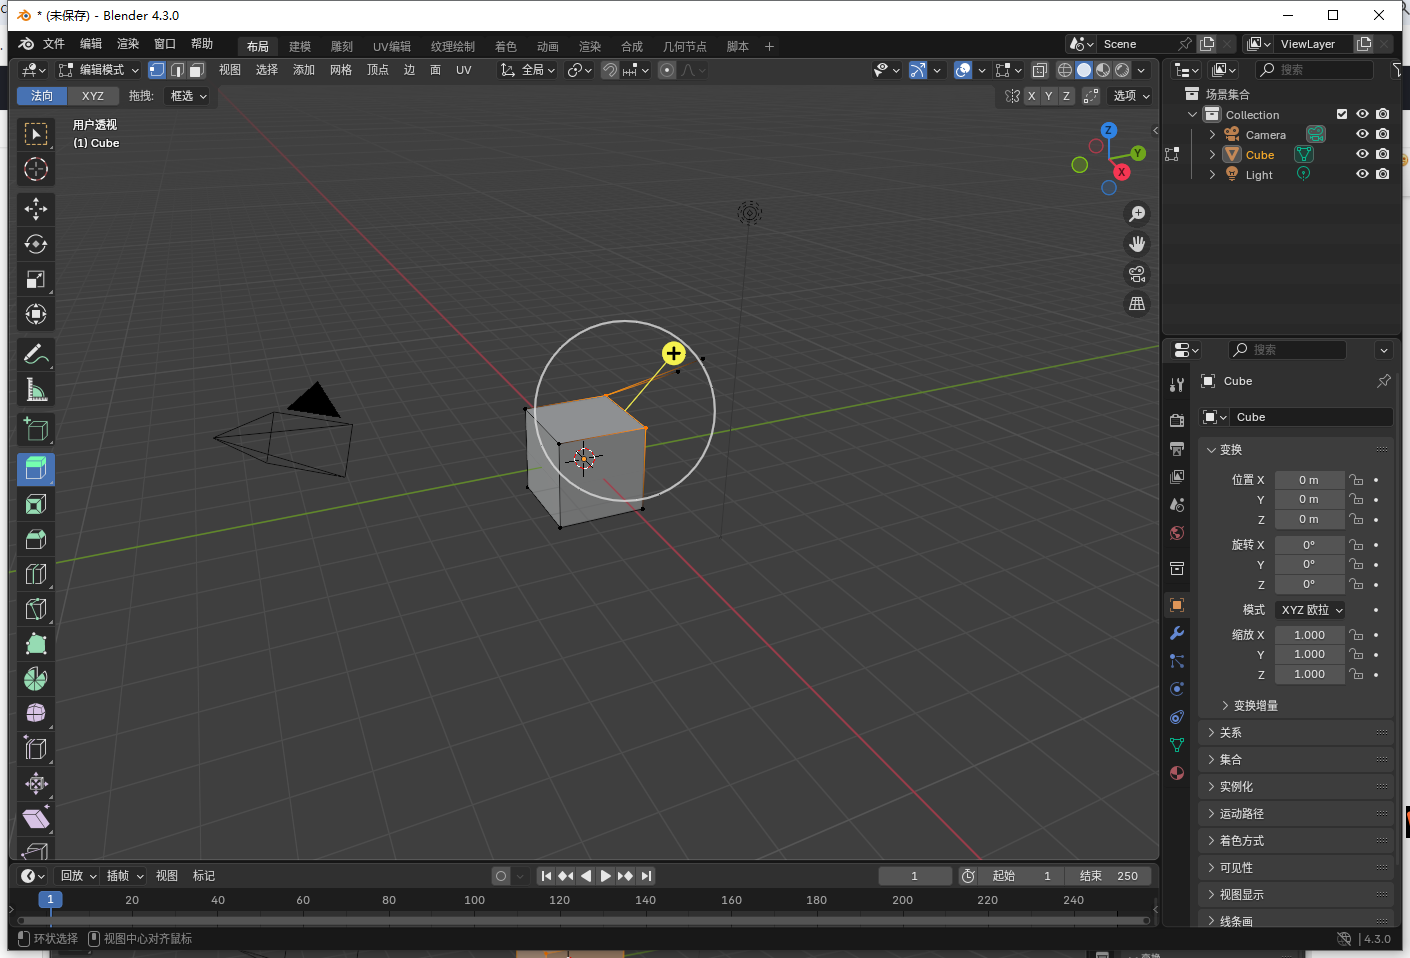Select the Annotate pencil tool
This screenshot has height=958, width=1410.
pos(36,354)
